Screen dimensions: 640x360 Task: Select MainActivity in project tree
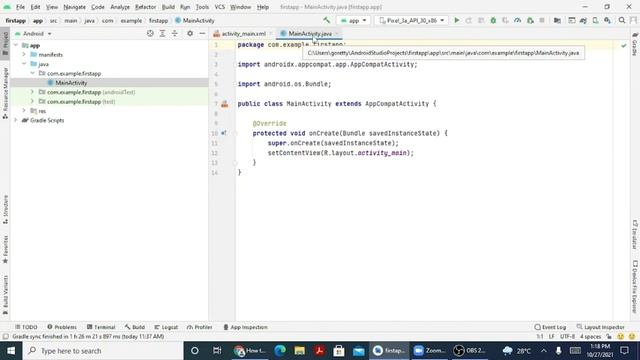(71, 83)
